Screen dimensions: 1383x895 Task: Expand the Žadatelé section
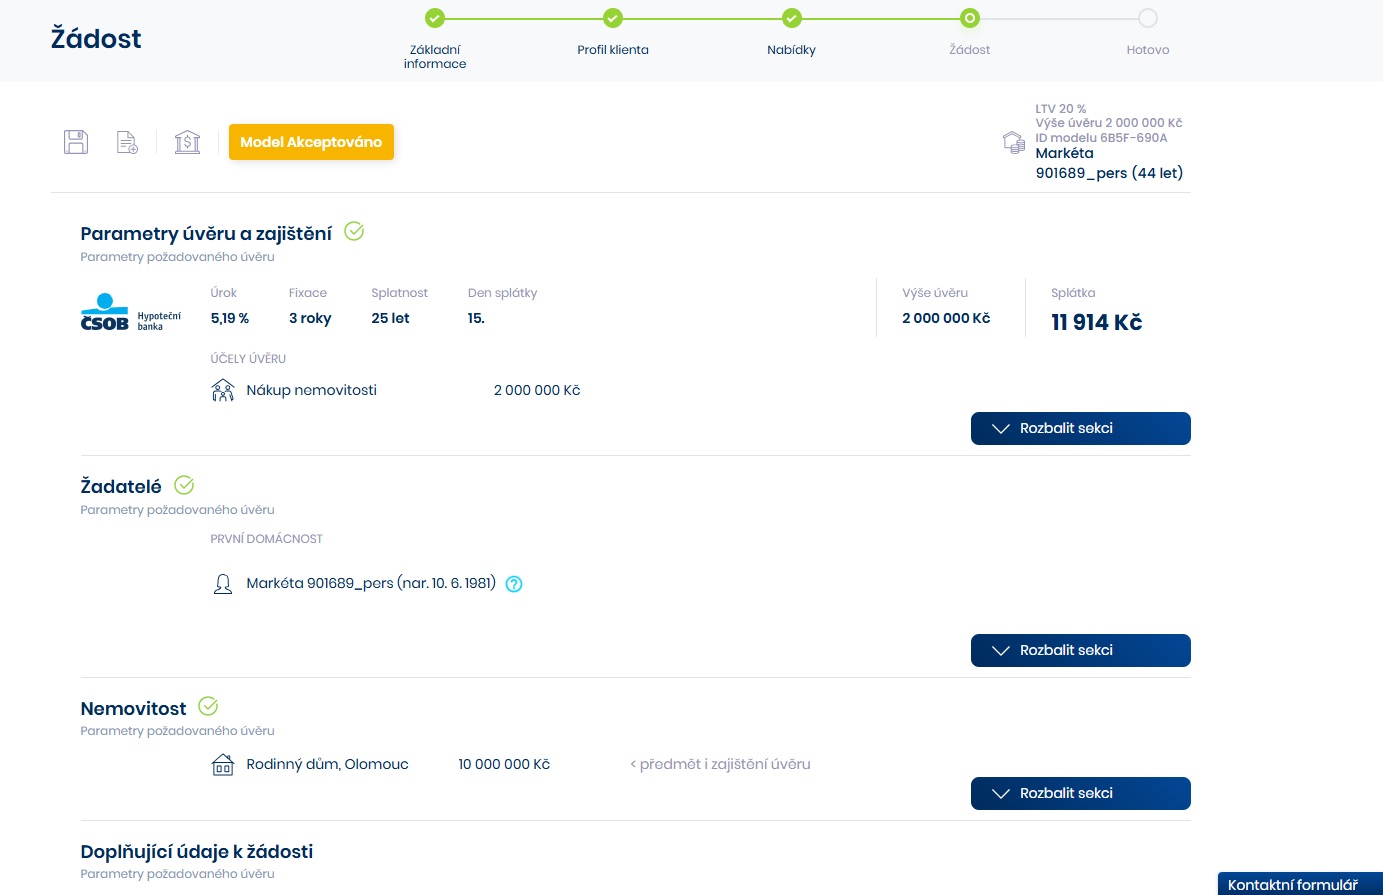pos(1080,650)
